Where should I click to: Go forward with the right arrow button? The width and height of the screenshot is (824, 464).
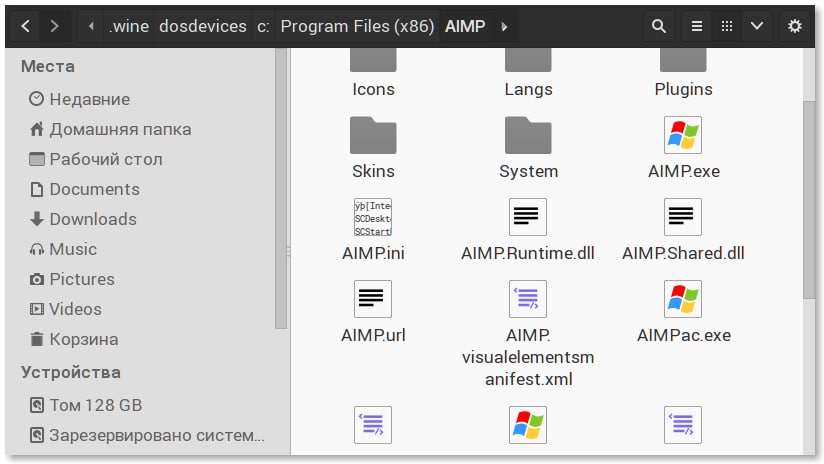coord(54,26)
